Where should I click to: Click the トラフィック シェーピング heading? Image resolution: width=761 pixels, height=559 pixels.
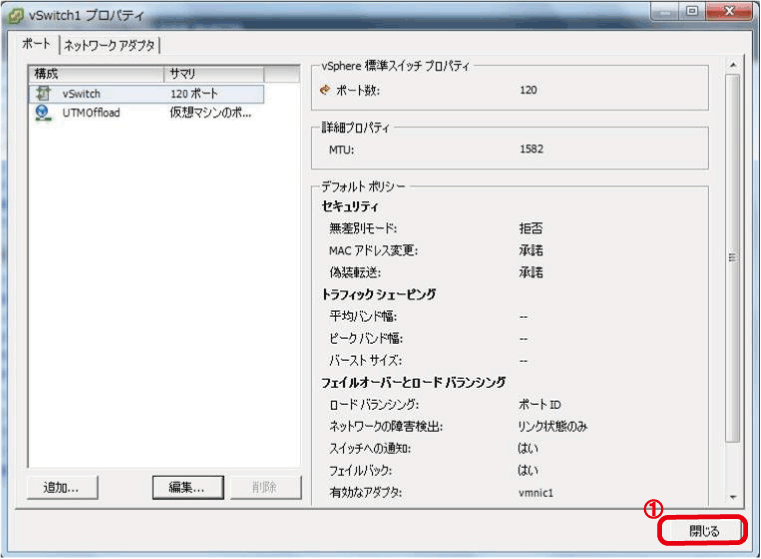coord(379,294)
